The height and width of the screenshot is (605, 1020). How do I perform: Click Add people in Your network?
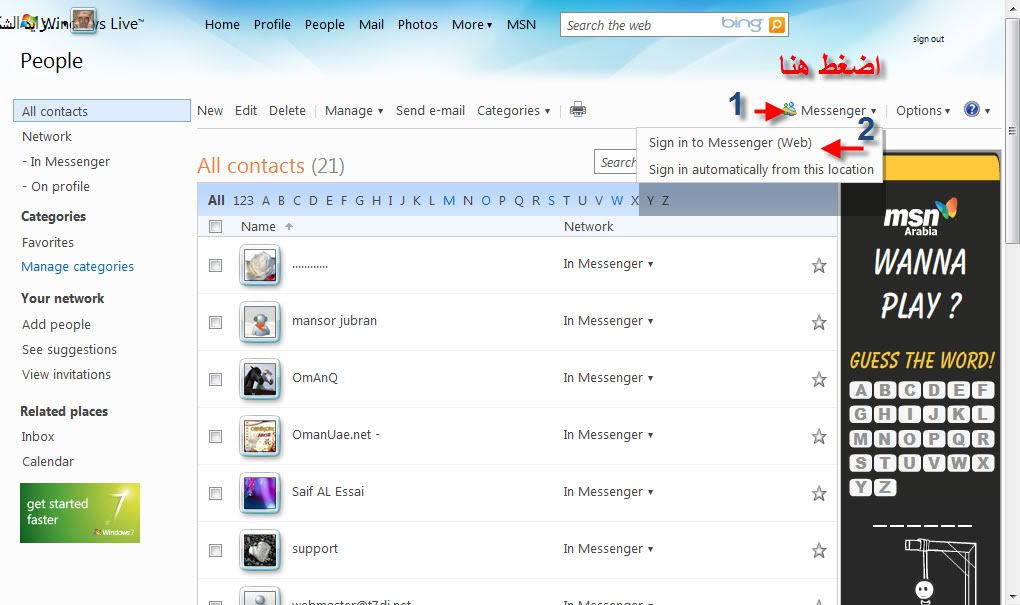click(57, 325)
